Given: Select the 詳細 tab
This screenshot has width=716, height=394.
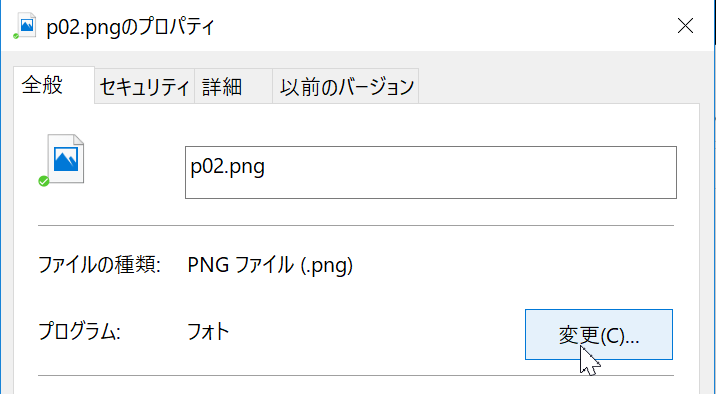Looking at the screenshot, I should pos(233,86).
